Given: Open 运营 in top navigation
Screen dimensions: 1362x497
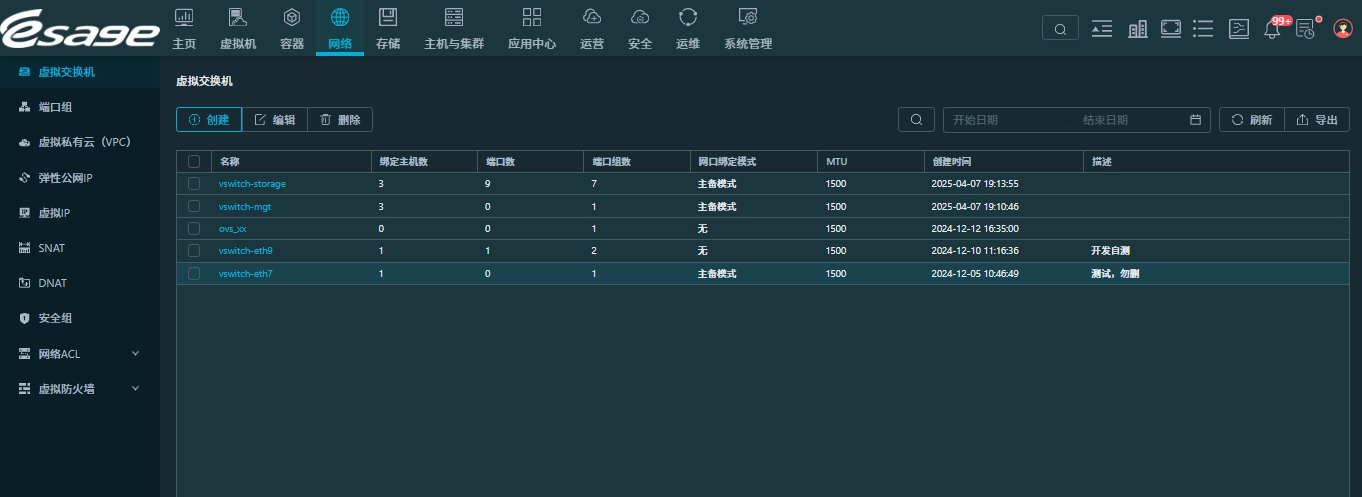Looking at the screenshot, I should pos(592,28).
